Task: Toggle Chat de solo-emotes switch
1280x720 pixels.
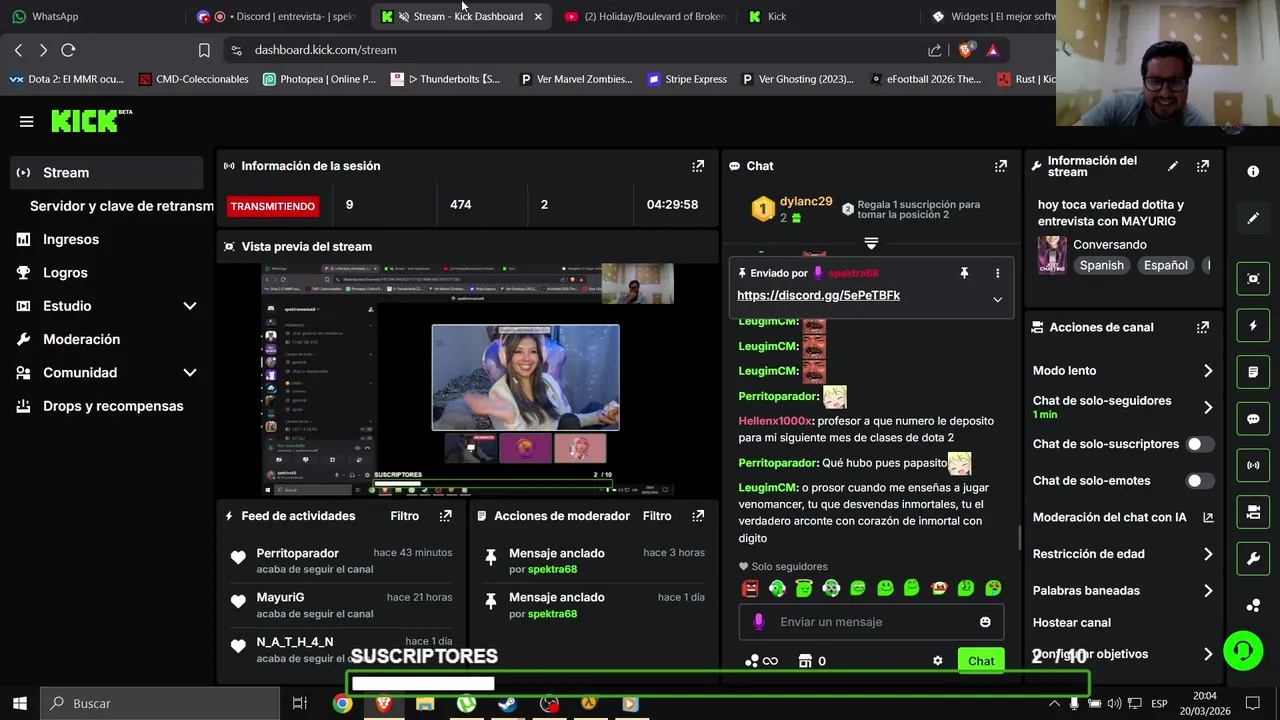Action: click(x=1200, y=481)
